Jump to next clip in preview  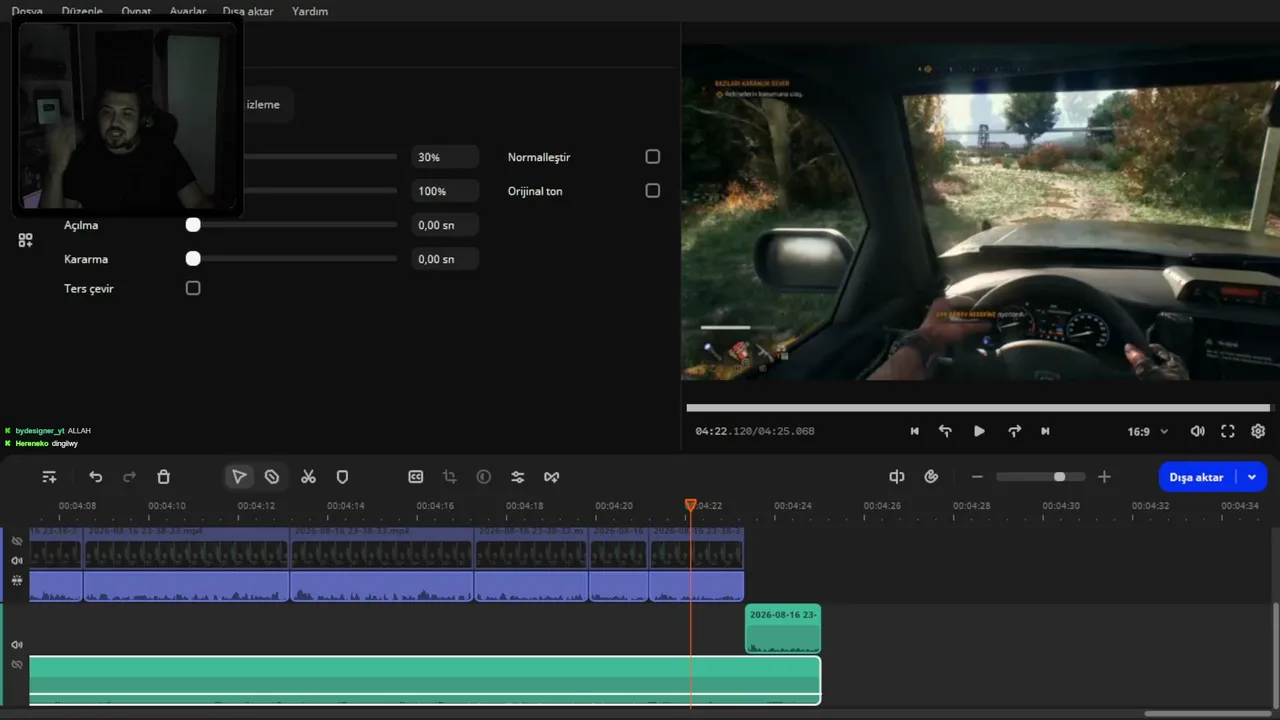[x=1045, y=431]
